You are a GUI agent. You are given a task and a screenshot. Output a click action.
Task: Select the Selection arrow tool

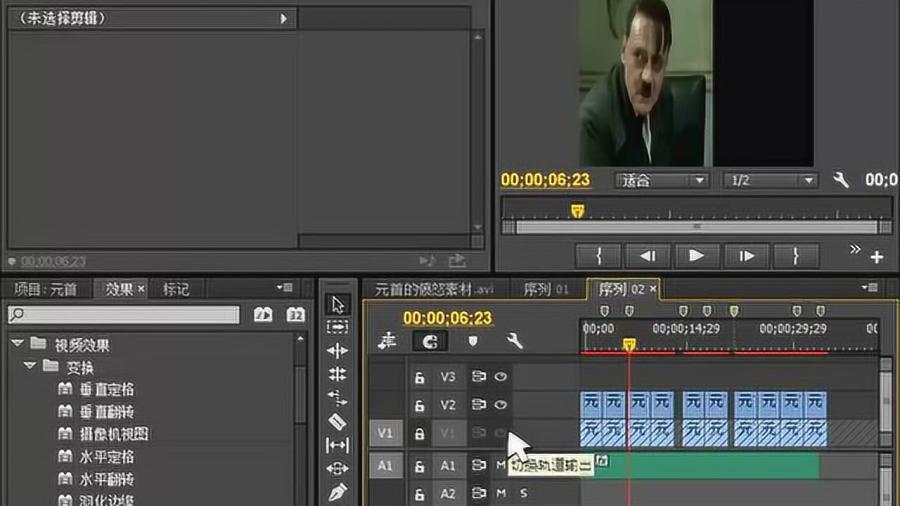(338, 305)
